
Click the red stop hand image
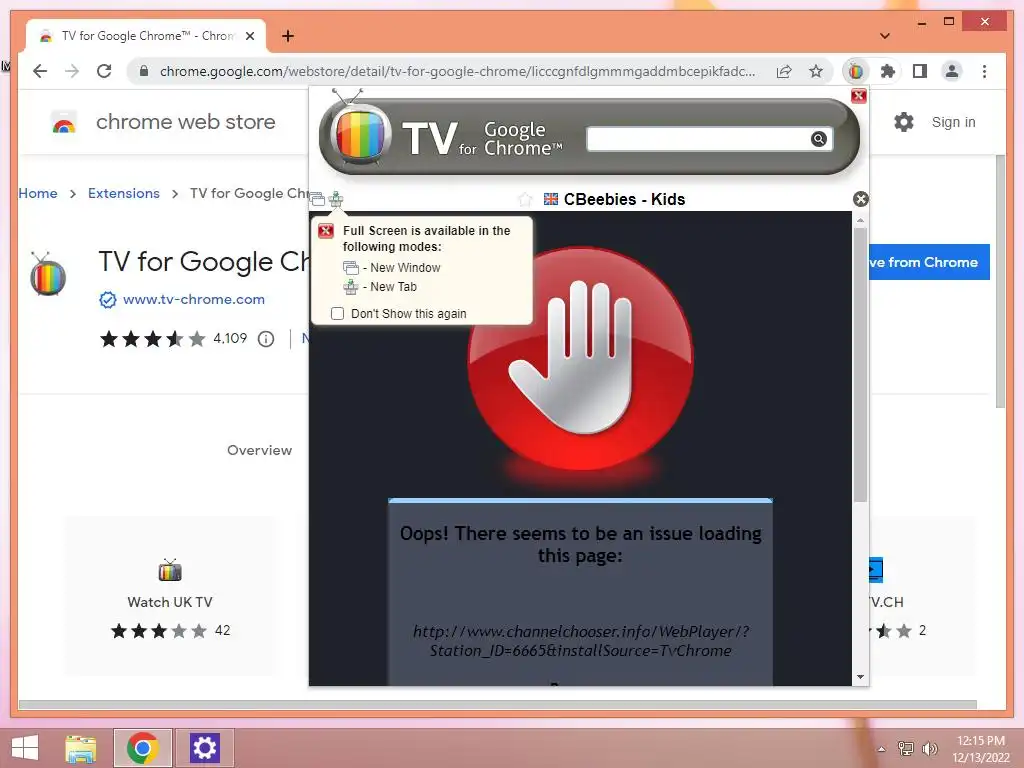click(581, 358)
